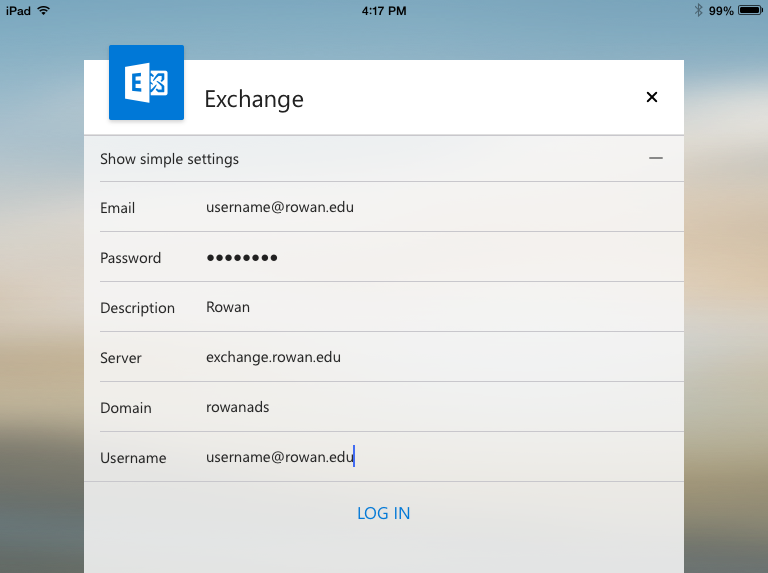Click the Email row label
Image resolution: width=768 pixels, height=573 pixels.
coord(117,208)
